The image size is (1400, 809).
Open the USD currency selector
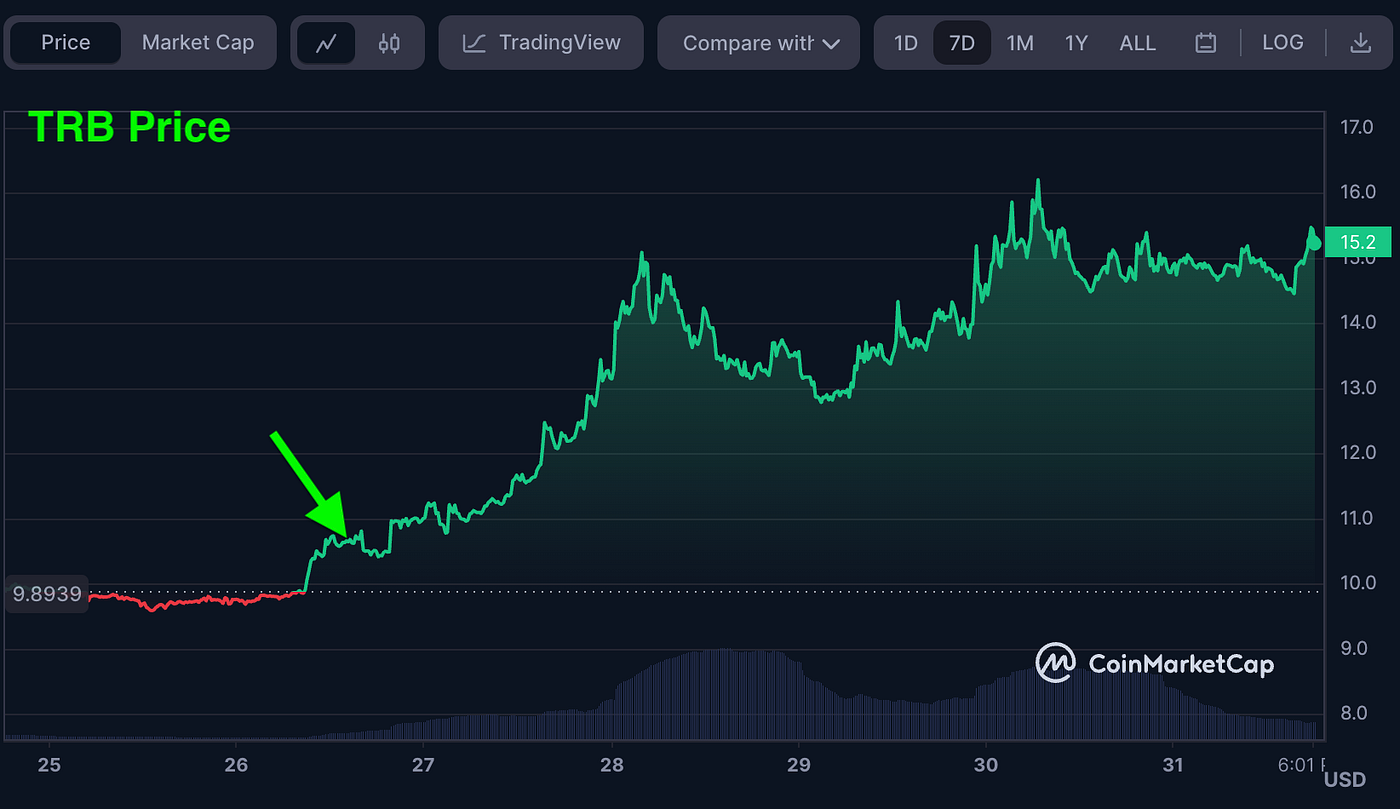coord(1345,779)
